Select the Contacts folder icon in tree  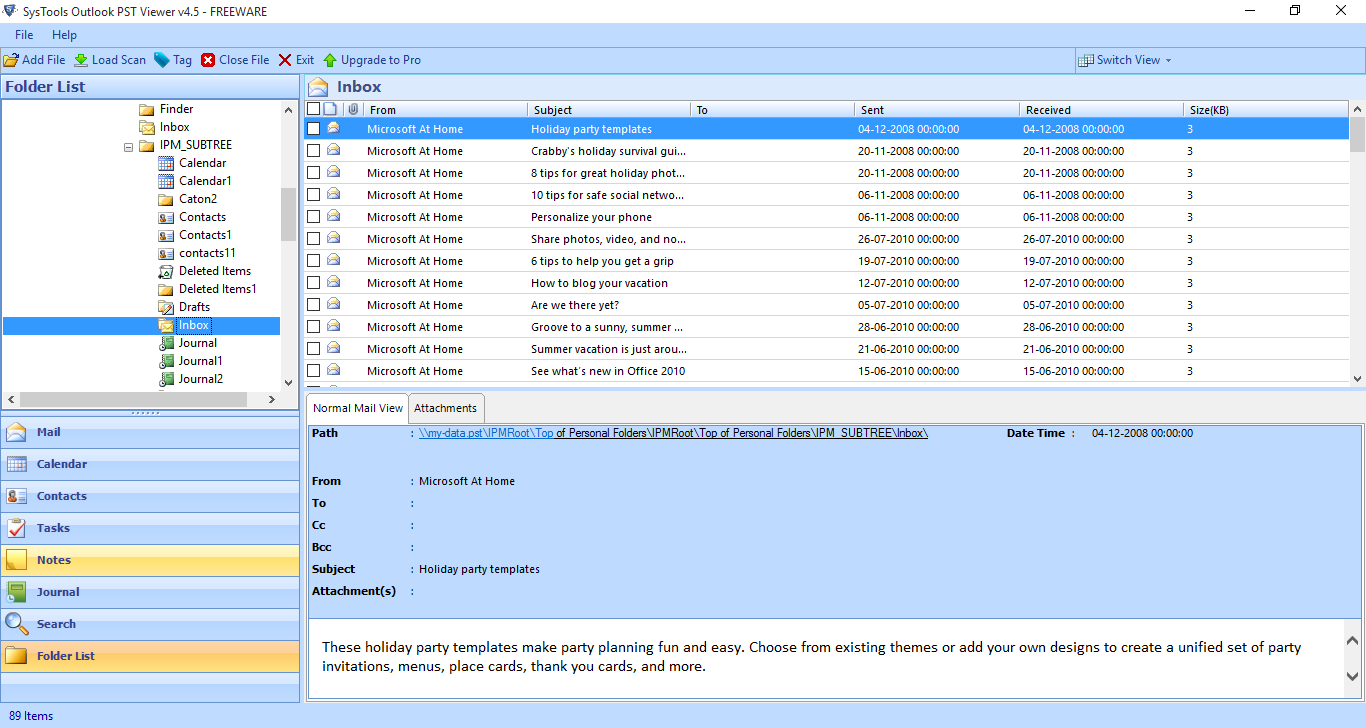pyautogui.click(x=166, y=217)
